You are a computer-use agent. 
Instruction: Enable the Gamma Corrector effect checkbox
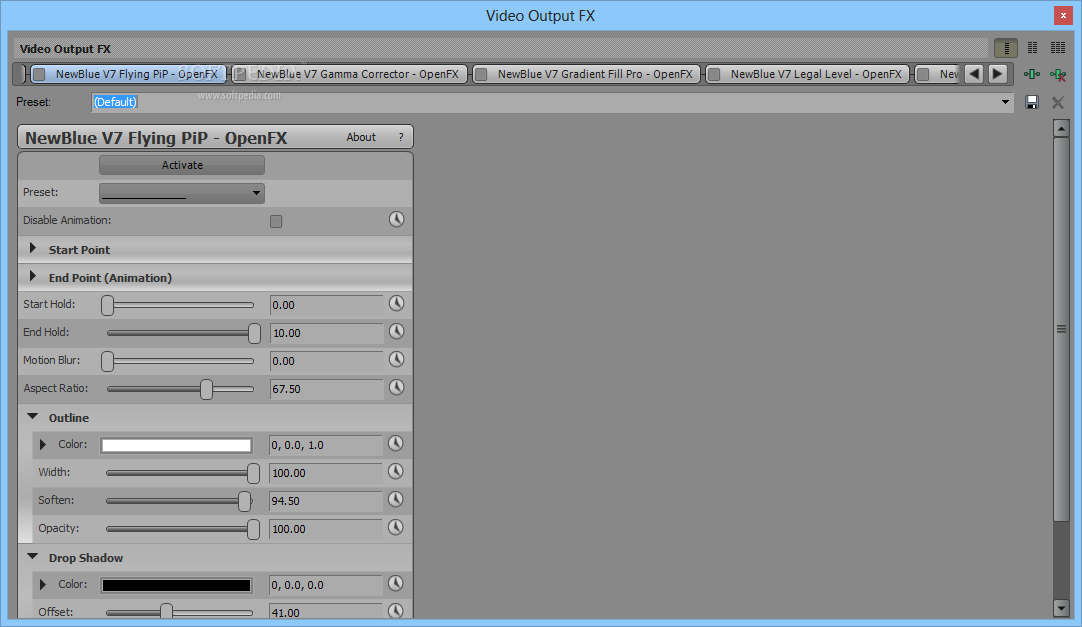coord(239,74)
